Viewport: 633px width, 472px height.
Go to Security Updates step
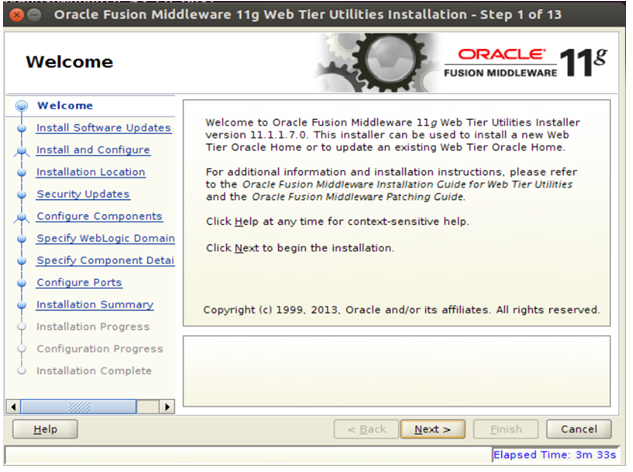83,194
